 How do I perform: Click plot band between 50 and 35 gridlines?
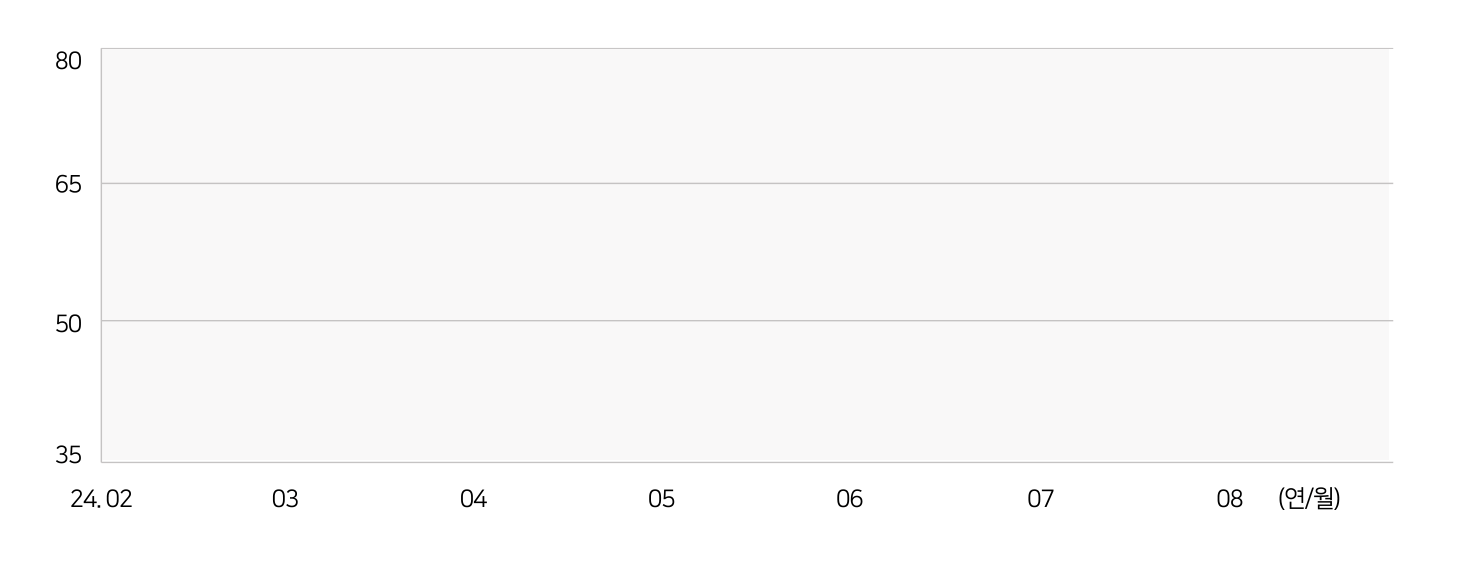point(745,391)
